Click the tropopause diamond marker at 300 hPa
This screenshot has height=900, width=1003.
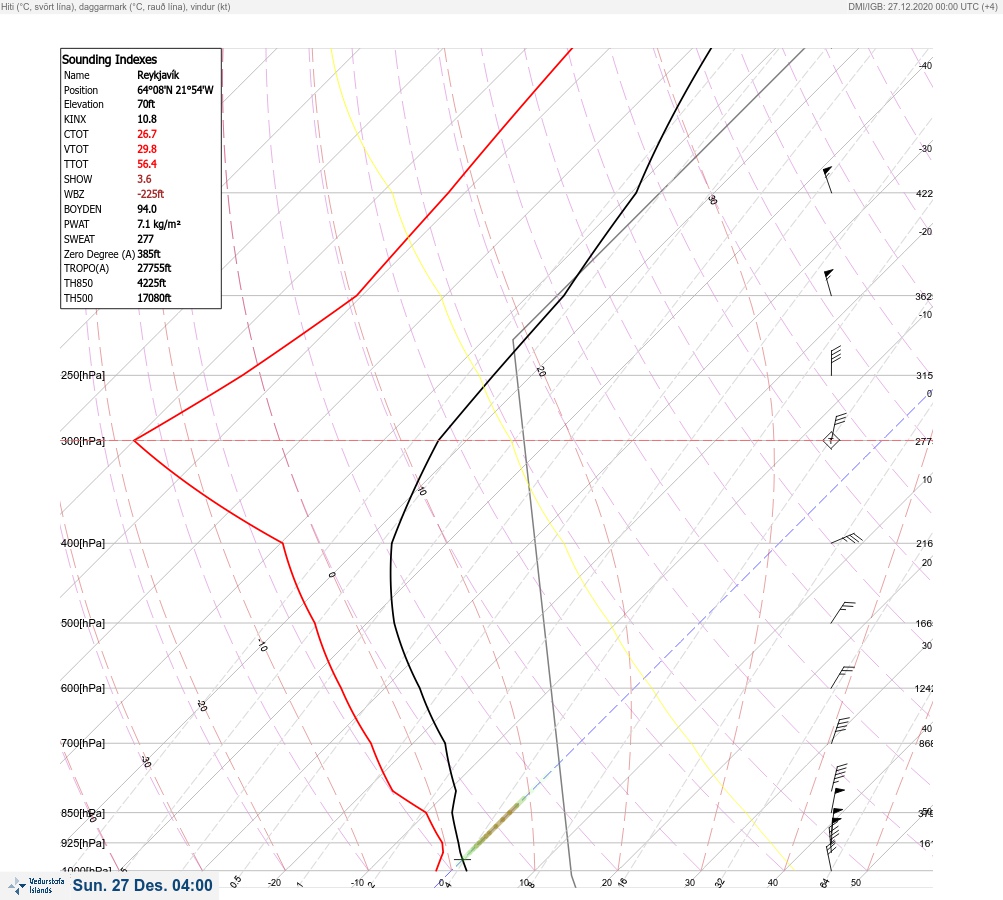[x=831, y=440]
